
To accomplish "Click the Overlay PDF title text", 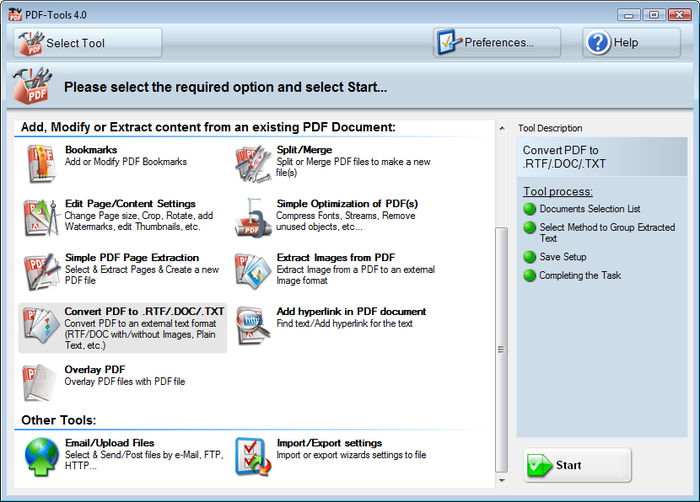I will [95, 369].
